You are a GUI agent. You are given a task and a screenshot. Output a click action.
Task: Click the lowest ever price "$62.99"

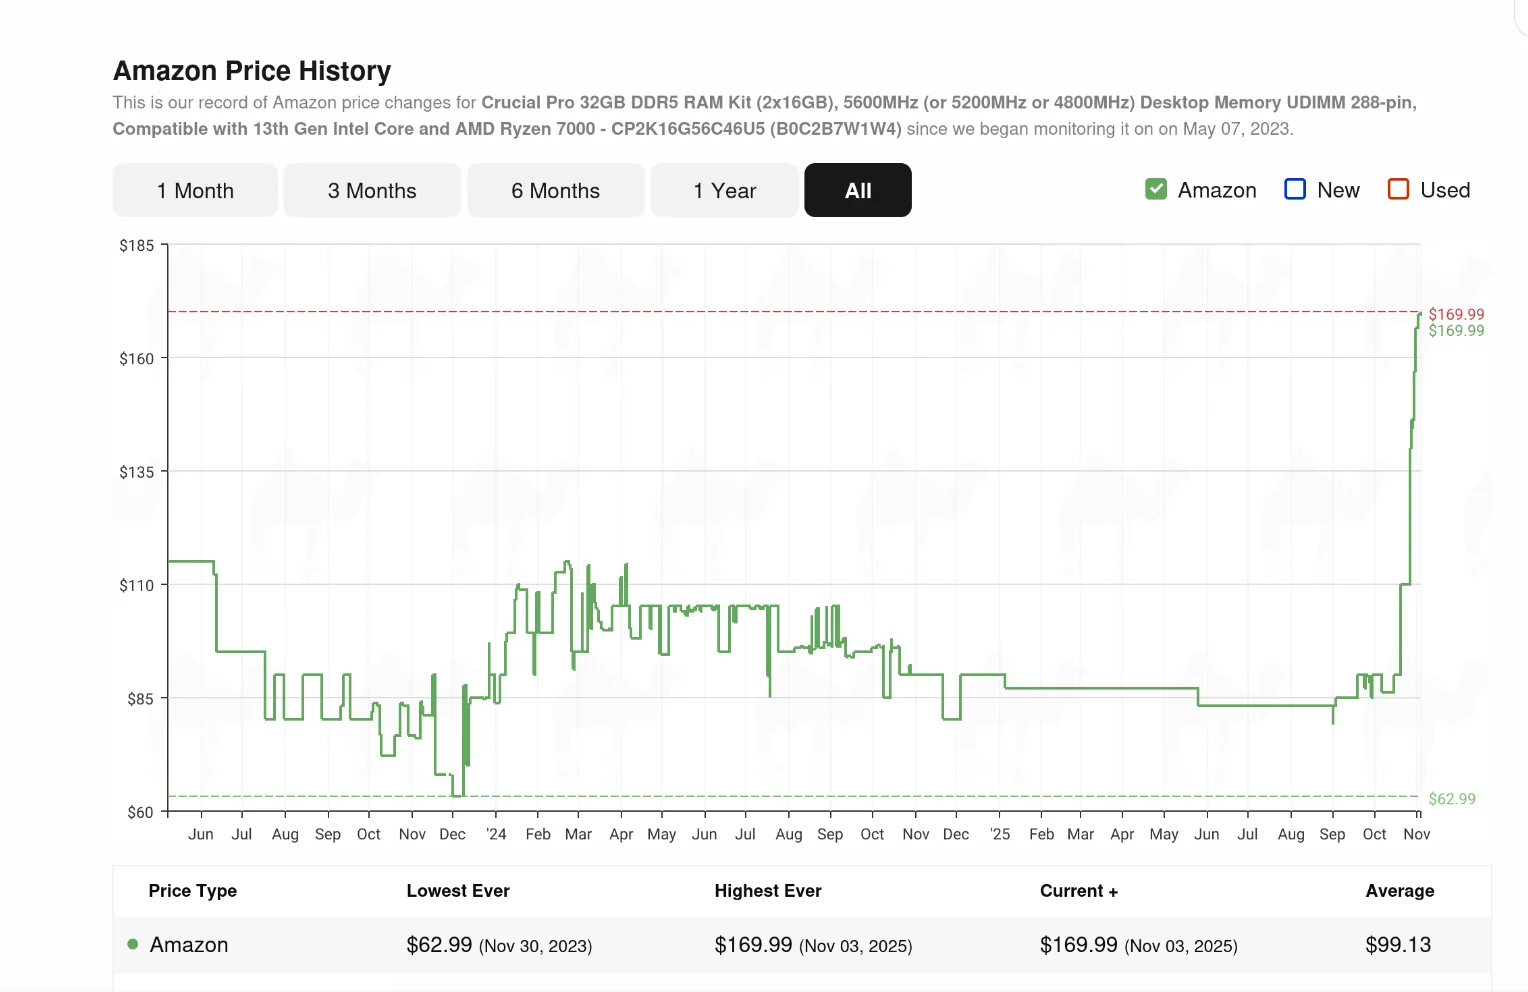[440, 944]
